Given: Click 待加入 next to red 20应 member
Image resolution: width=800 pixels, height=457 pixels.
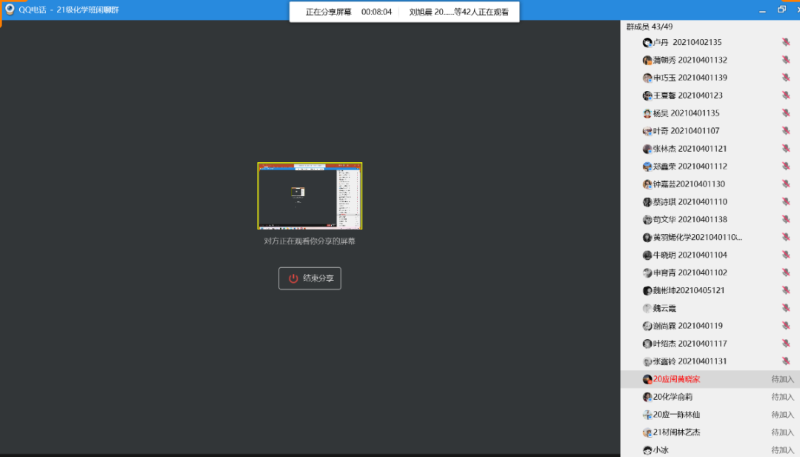Looking at the screenshot, I should pos(782,379).
